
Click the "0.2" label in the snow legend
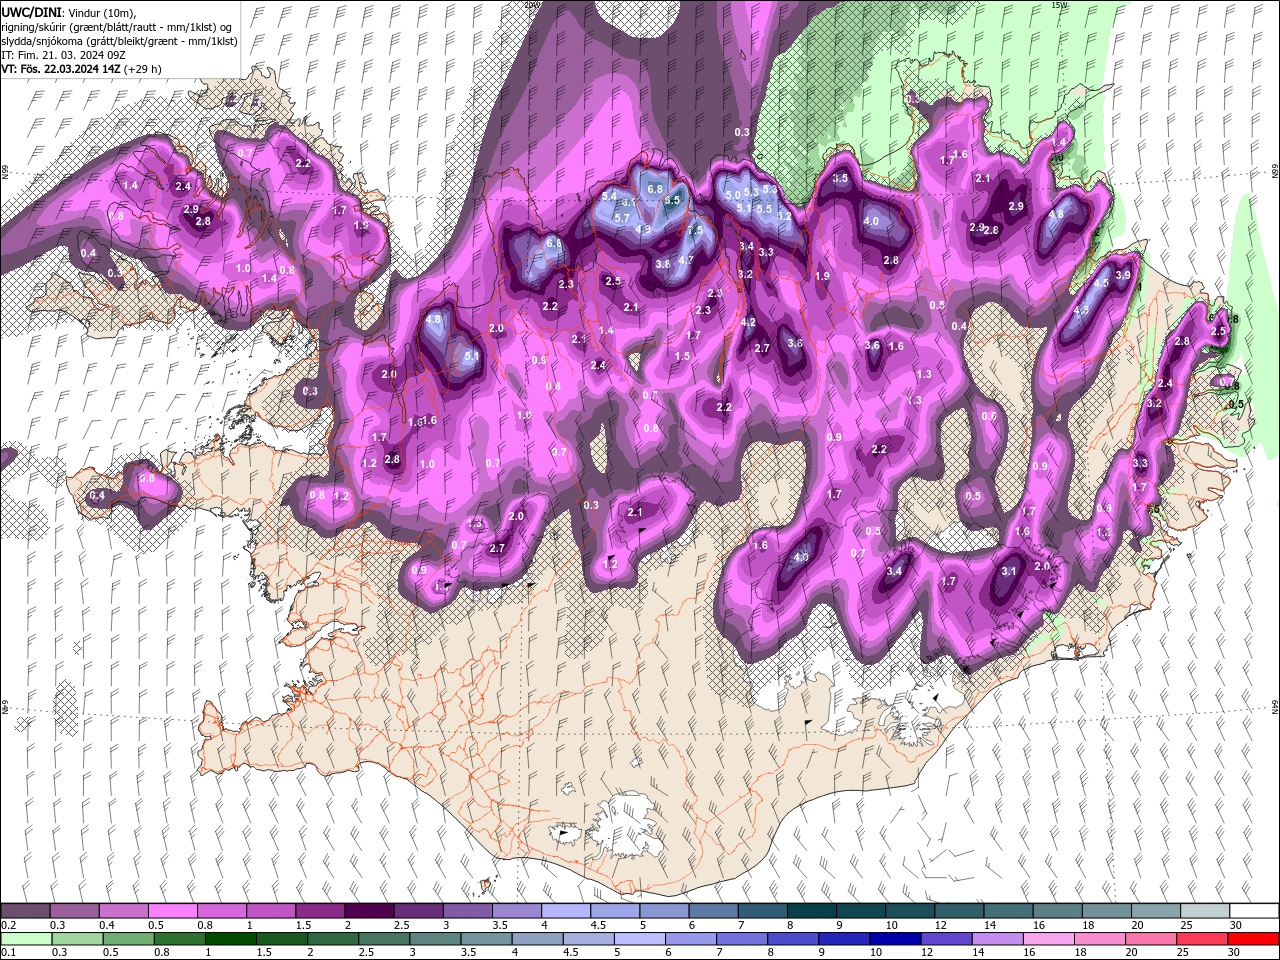(8, 925)
